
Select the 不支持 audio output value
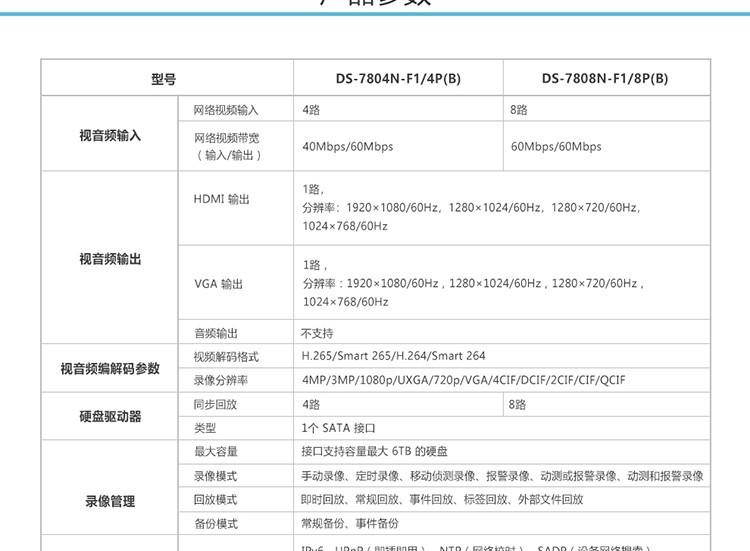click(x=317, y=333)
